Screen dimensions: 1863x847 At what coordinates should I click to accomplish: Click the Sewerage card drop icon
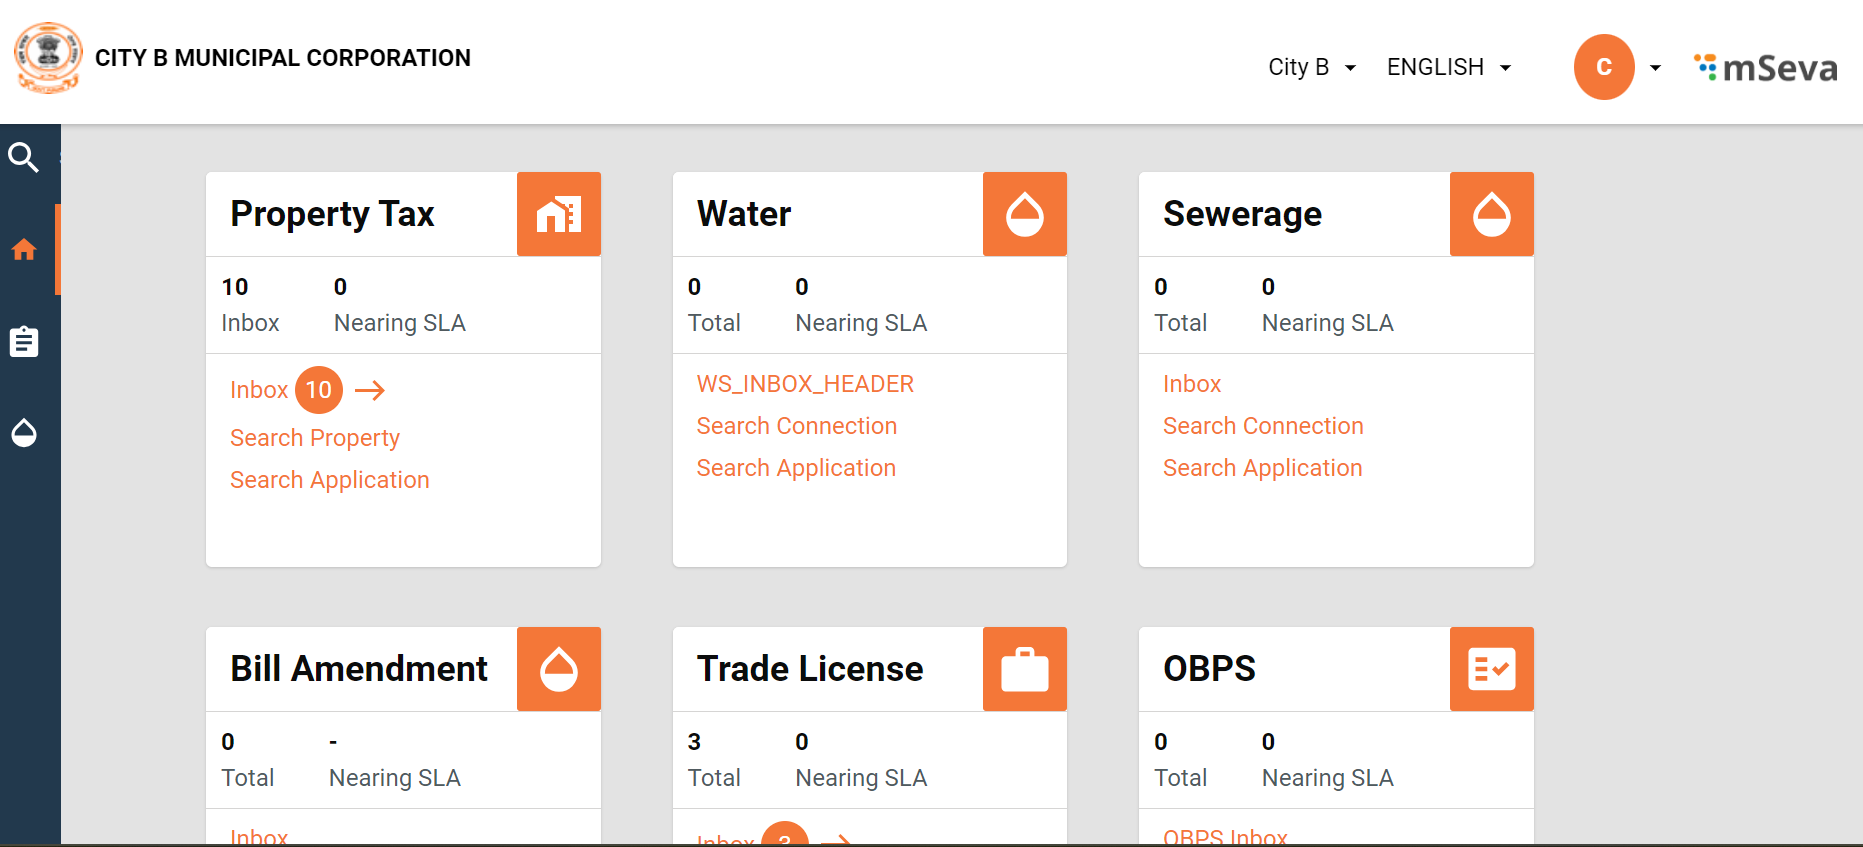tap(1491, 214)
